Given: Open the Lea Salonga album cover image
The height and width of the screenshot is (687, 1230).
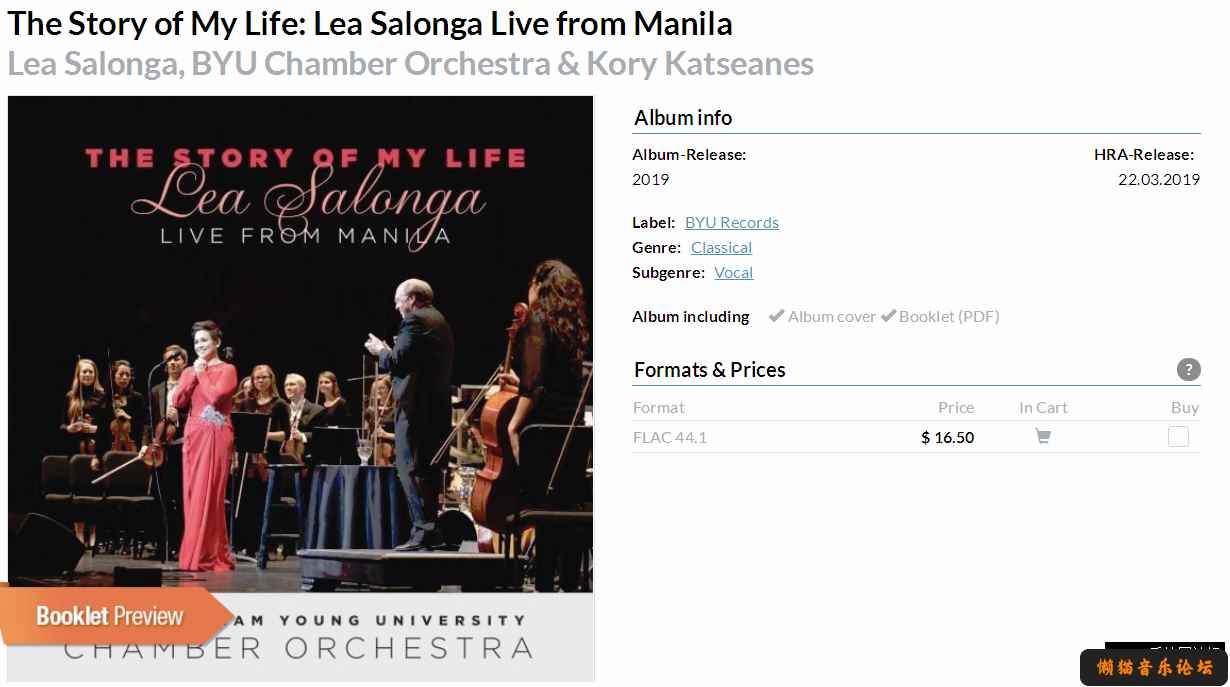Looking at the screenshot, I should point(300,388).
